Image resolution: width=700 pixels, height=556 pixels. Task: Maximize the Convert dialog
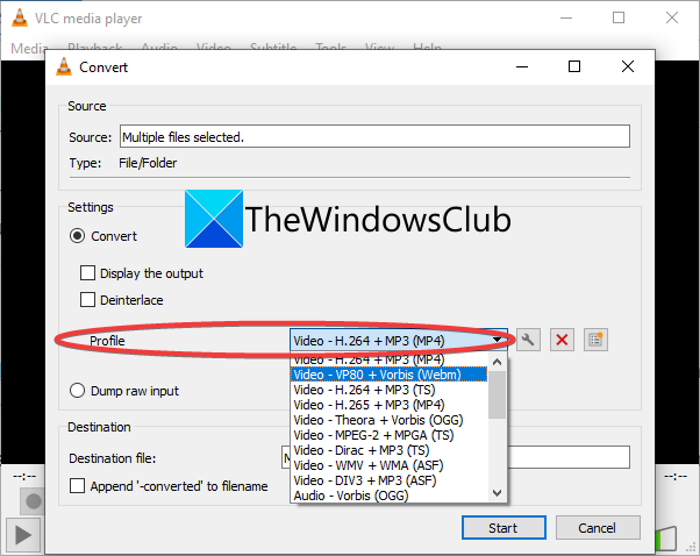[x=574, y=67]
